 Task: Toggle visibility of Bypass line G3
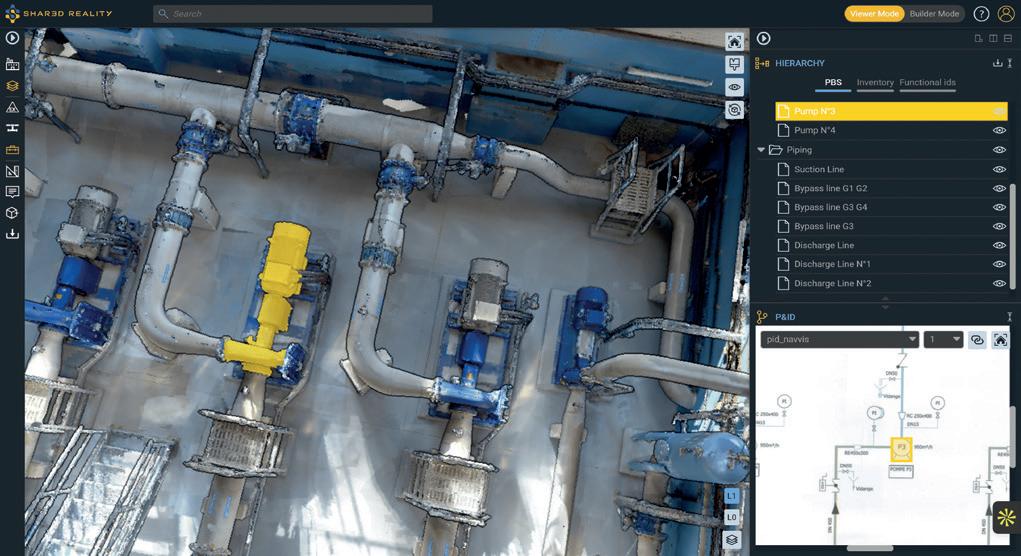pos(999,226)
